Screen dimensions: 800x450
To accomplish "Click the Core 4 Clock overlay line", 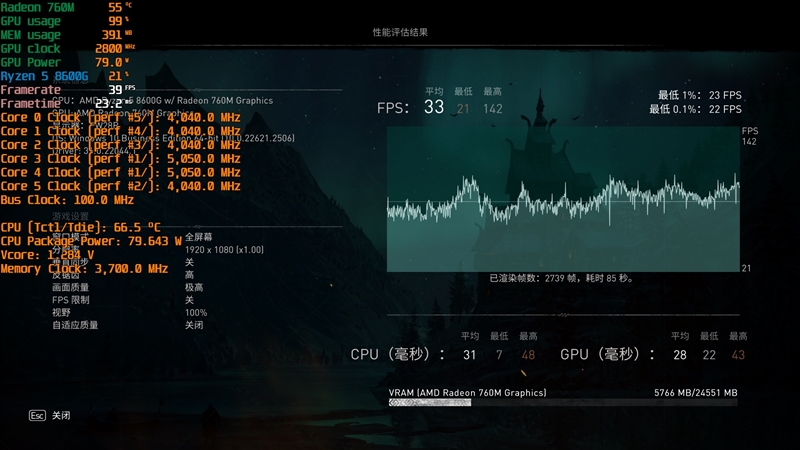I will point(120,172).
